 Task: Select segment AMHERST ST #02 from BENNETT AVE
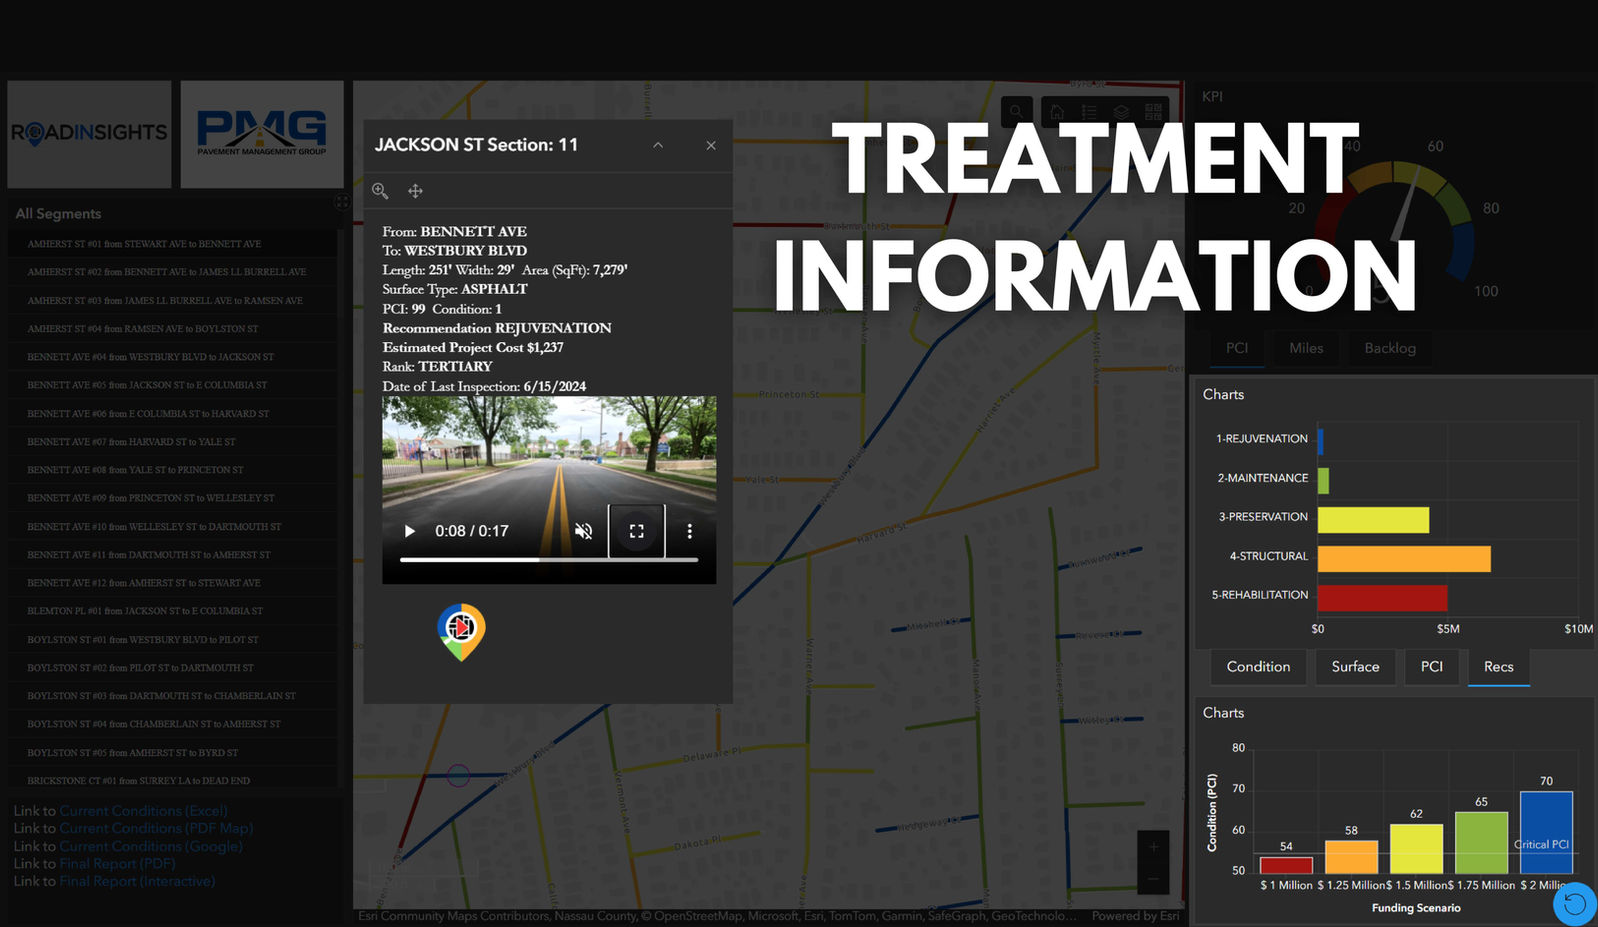pos(172,272)
